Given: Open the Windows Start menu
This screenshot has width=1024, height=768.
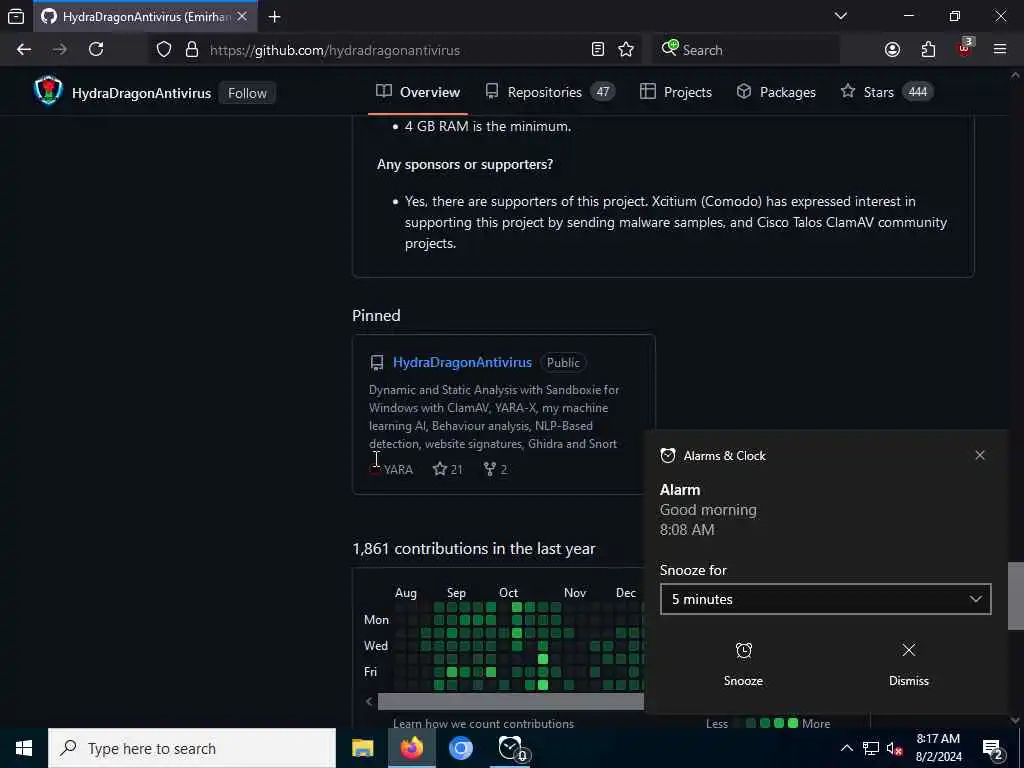Looking at the screenshot, I should [24, 748].
